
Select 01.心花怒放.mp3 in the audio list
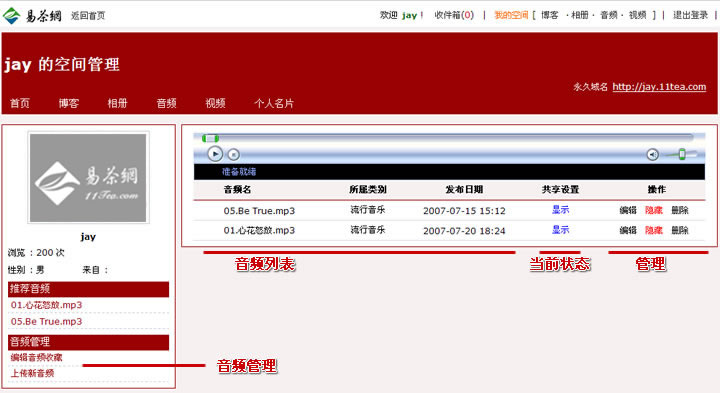[x=259, y=230]
